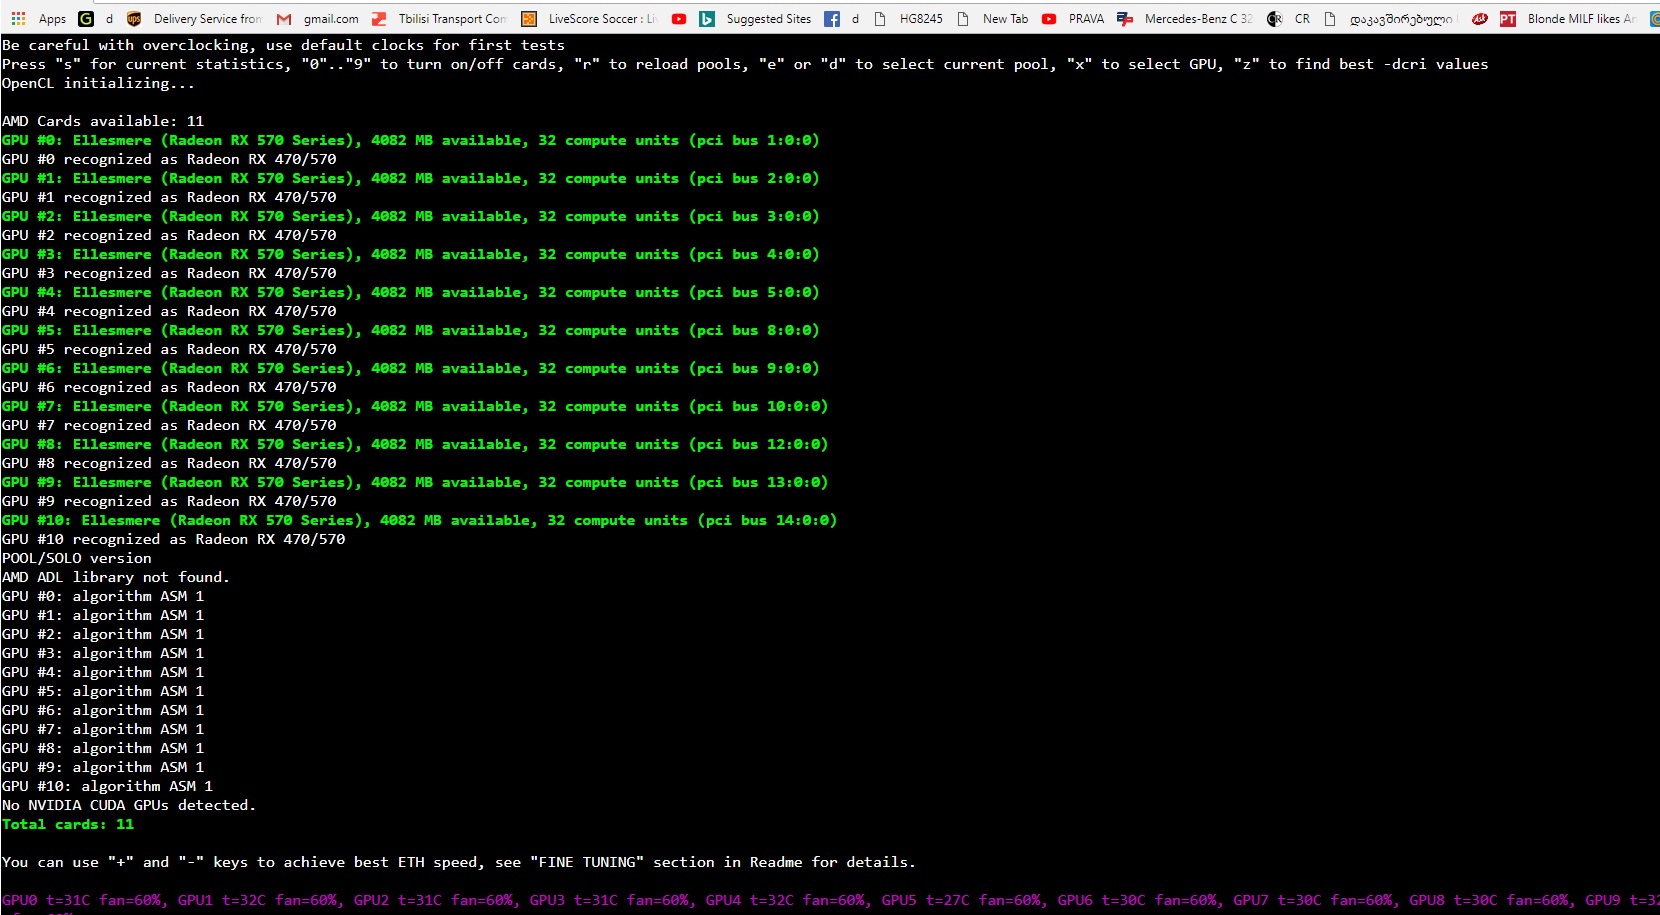Viewport: 1660px width, 915px height.
Task: Click 'GPU #8 recognized as Radeon RX 470/570'
Action: (169, 463)
